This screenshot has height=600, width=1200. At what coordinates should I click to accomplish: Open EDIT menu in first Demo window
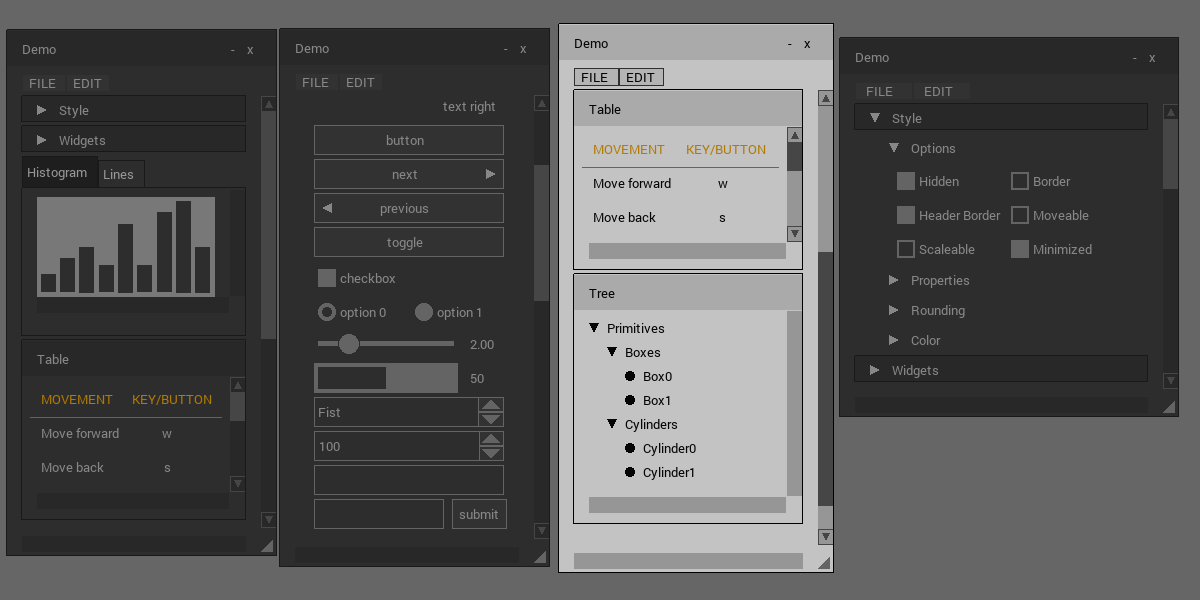(88, 83)
